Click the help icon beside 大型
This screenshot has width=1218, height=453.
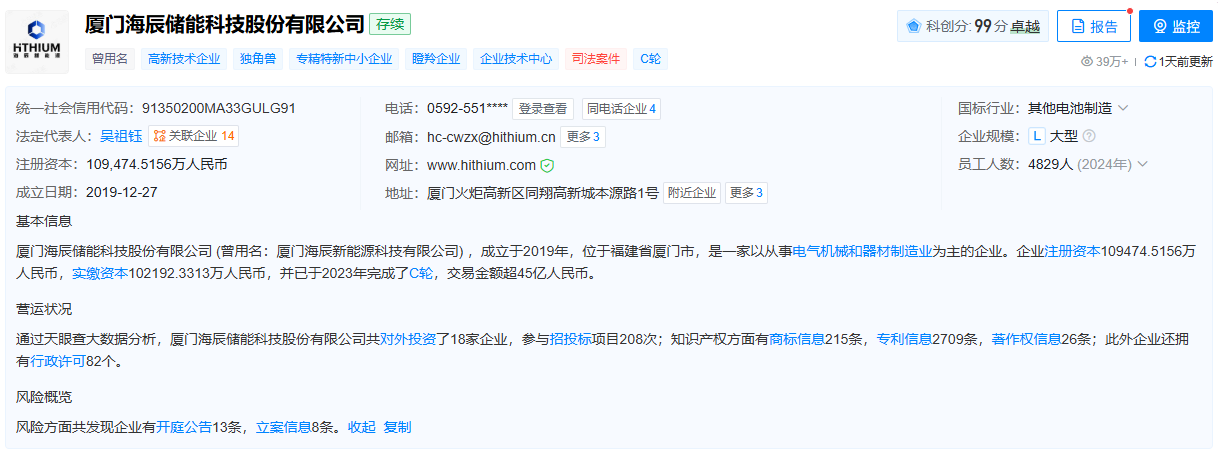(x=1089, y=136)
